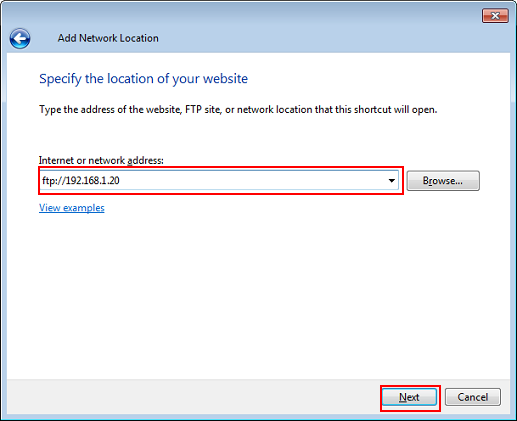
Task: Click the red X in the title bar
Action: (495, 16)
